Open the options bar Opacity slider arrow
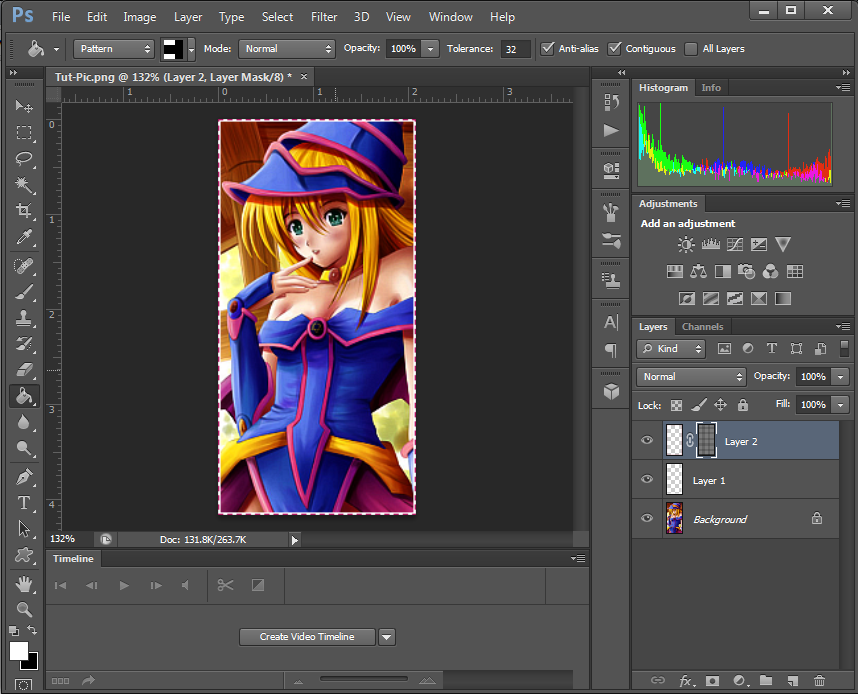 pyautogui.click(x=431, y=49)
